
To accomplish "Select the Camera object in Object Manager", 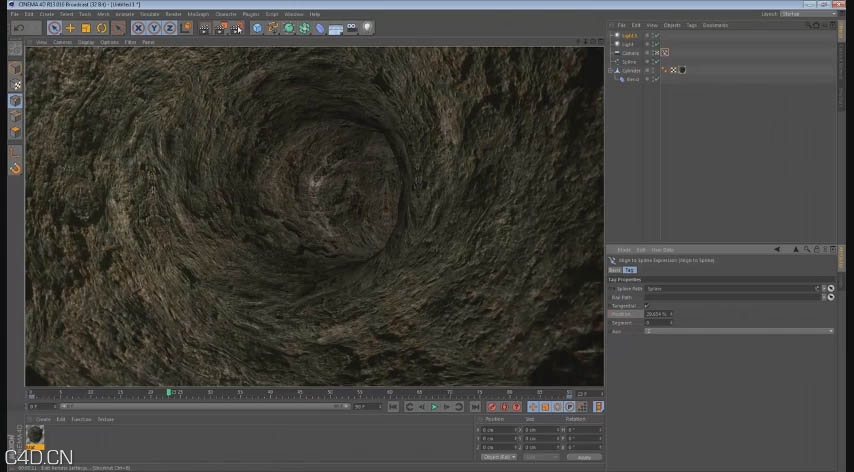I will point(630,53).
